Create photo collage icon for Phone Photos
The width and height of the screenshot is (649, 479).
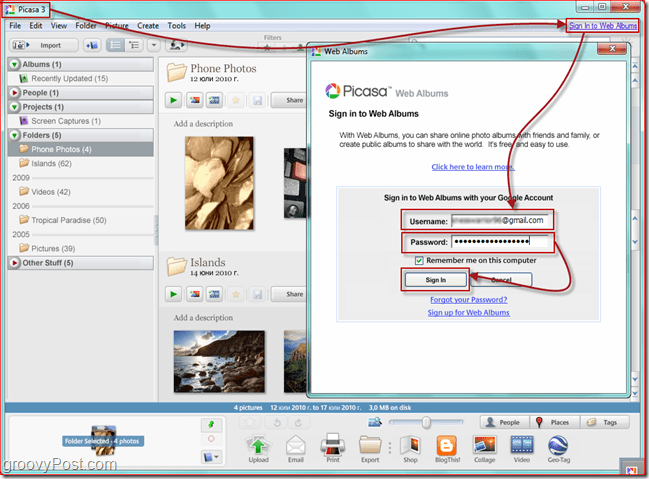[x=195, y=100]
